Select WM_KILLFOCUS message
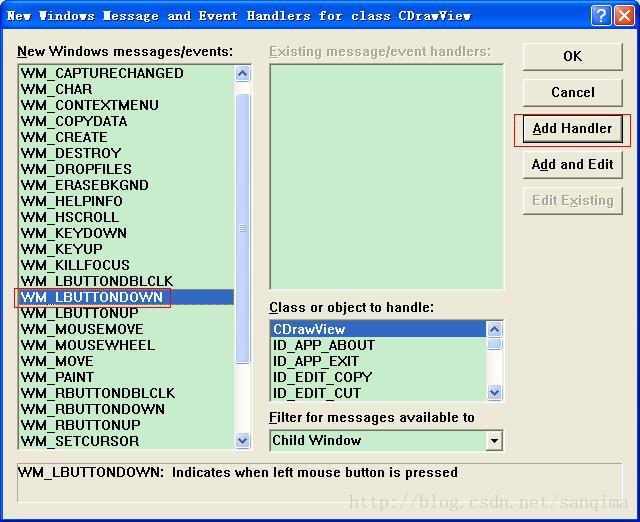 coord(127,265)
